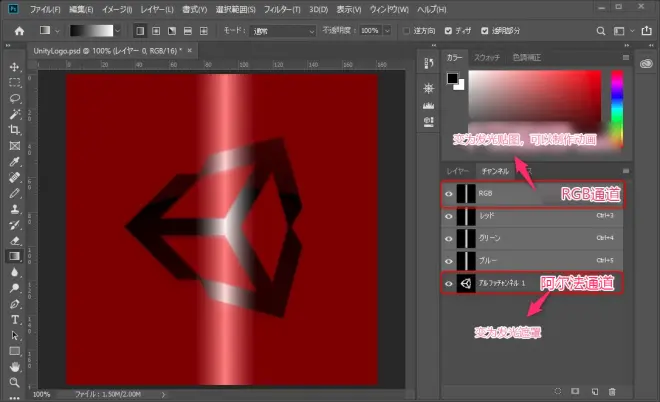The height and width of the screenshot is (402, 660).
Task: Select the Frame tool
Action: (x=15, y=146)
